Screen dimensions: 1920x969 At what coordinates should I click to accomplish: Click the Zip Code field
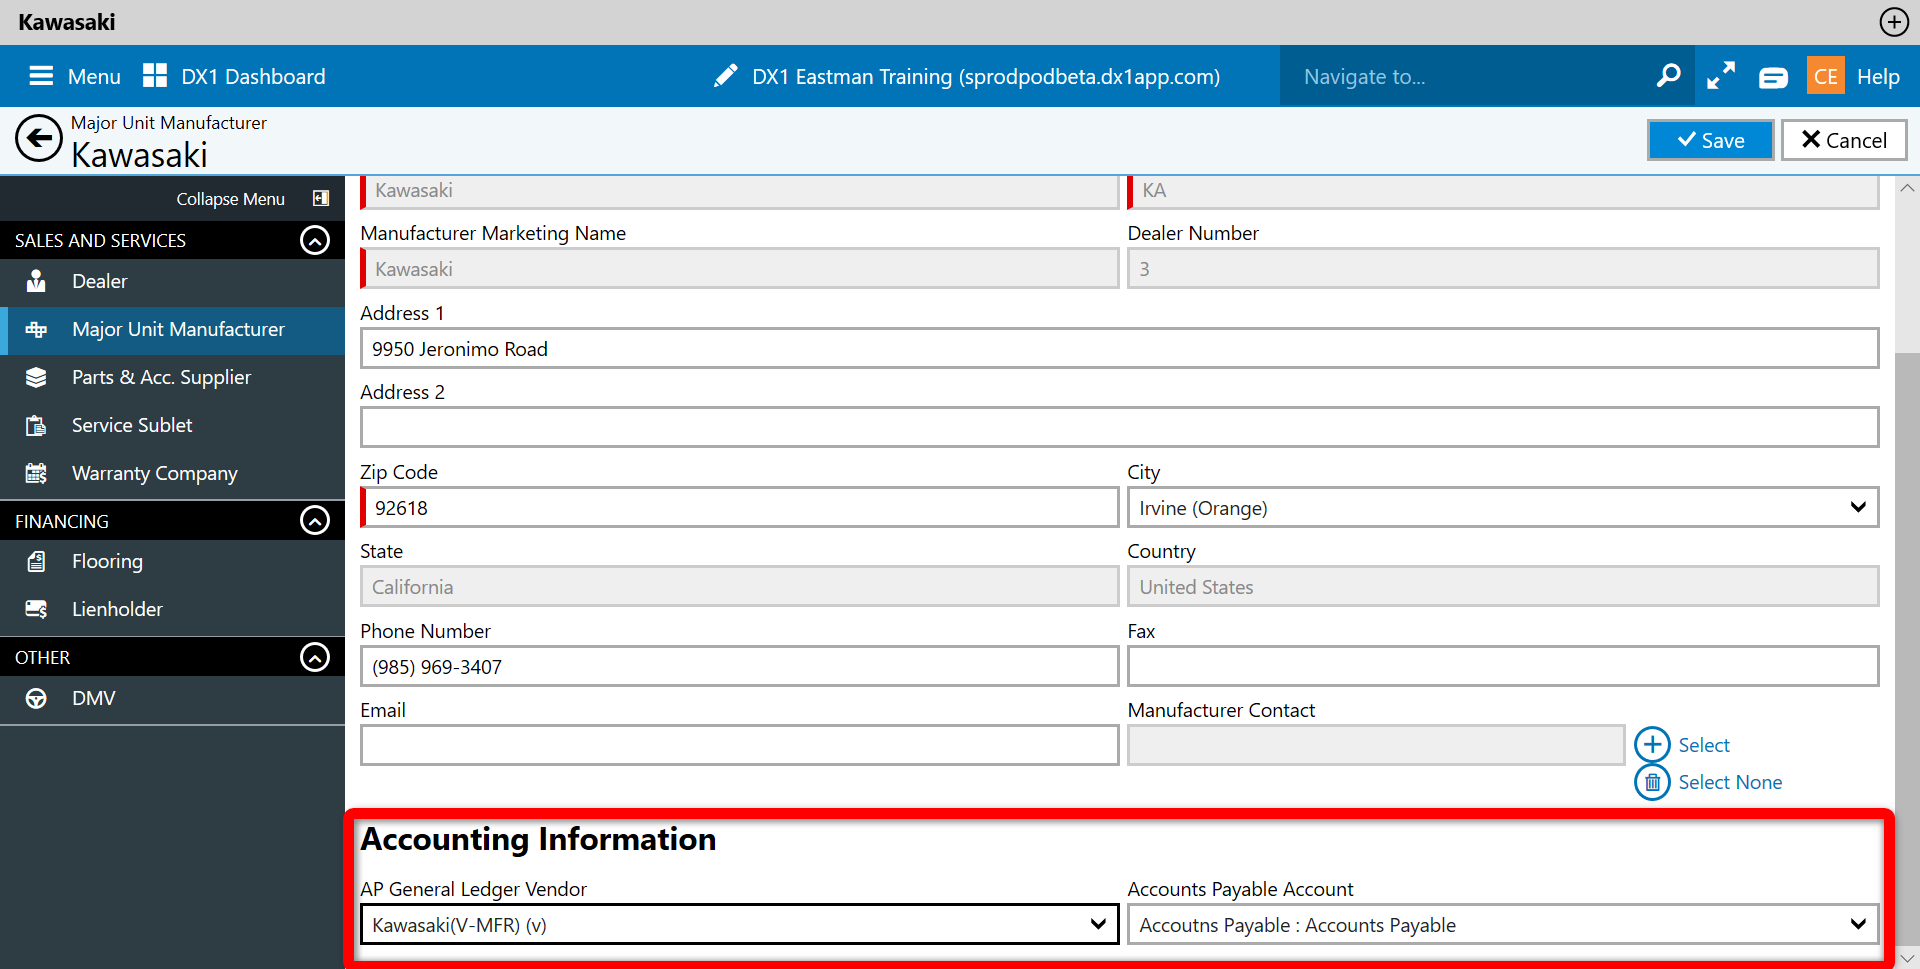pos(739,508)
